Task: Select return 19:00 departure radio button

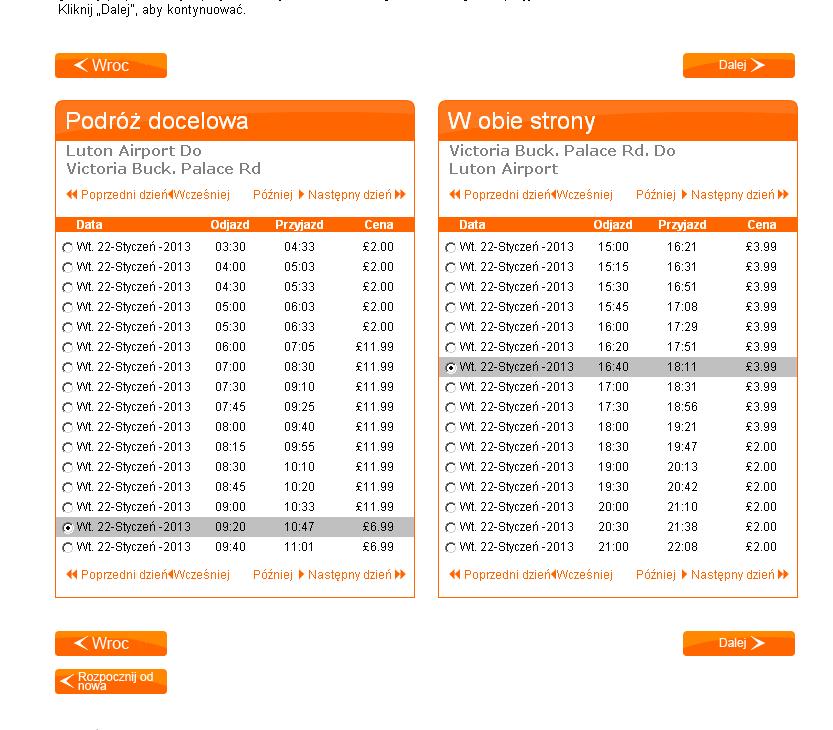Action: (x=450, y=468)
